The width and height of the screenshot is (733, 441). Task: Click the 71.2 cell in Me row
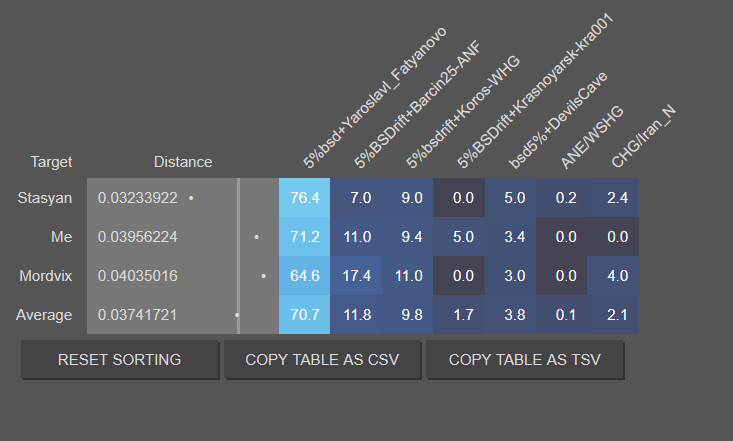(x=304, y=237)
